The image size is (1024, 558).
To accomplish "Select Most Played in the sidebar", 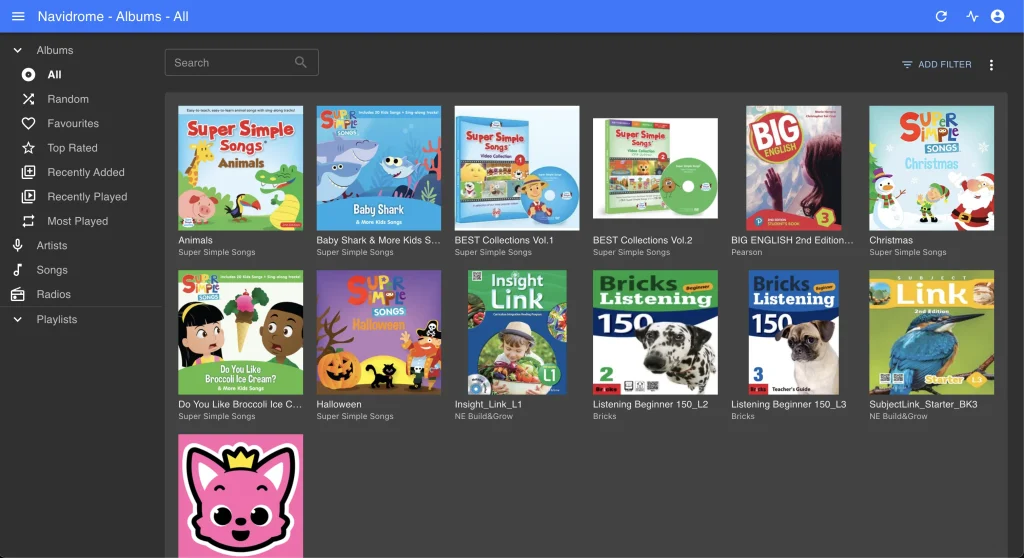I will pyautogui.click(x=81, y=222).
